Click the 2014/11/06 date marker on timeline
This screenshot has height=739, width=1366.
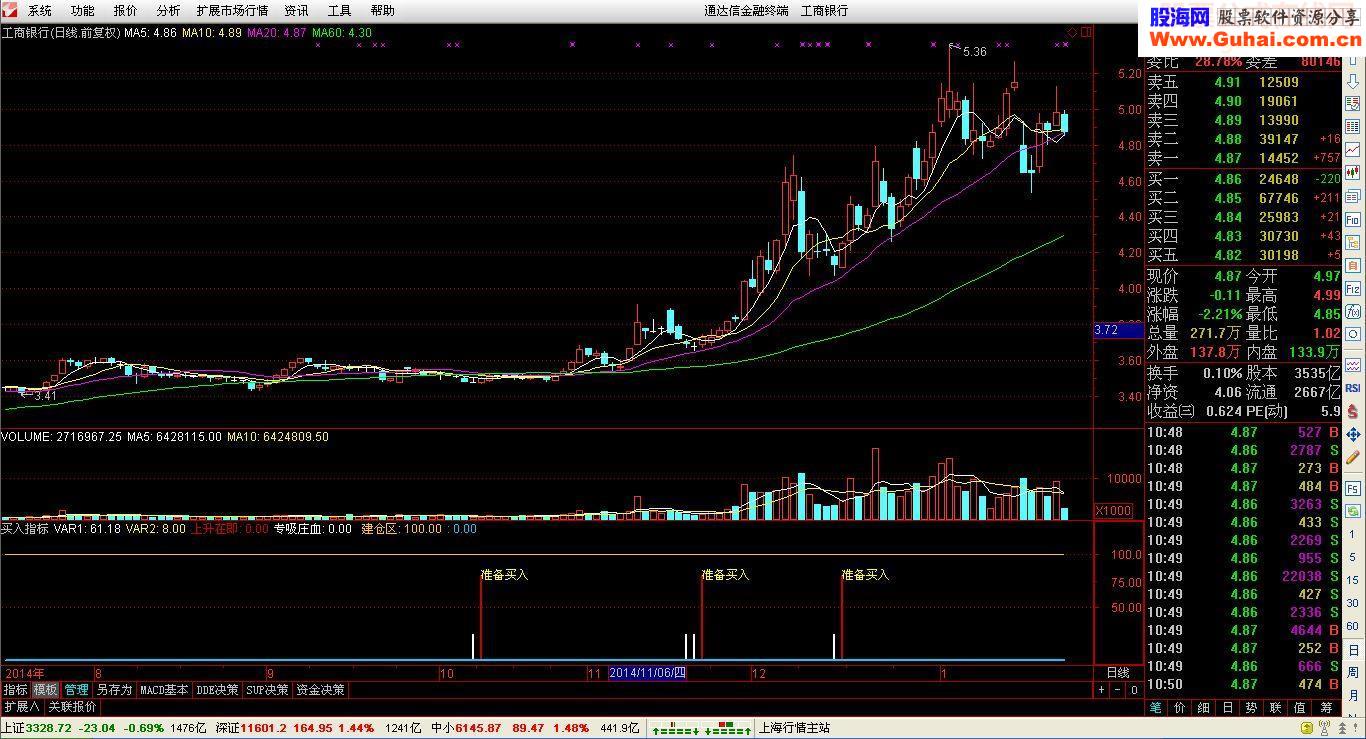(648, 673)
